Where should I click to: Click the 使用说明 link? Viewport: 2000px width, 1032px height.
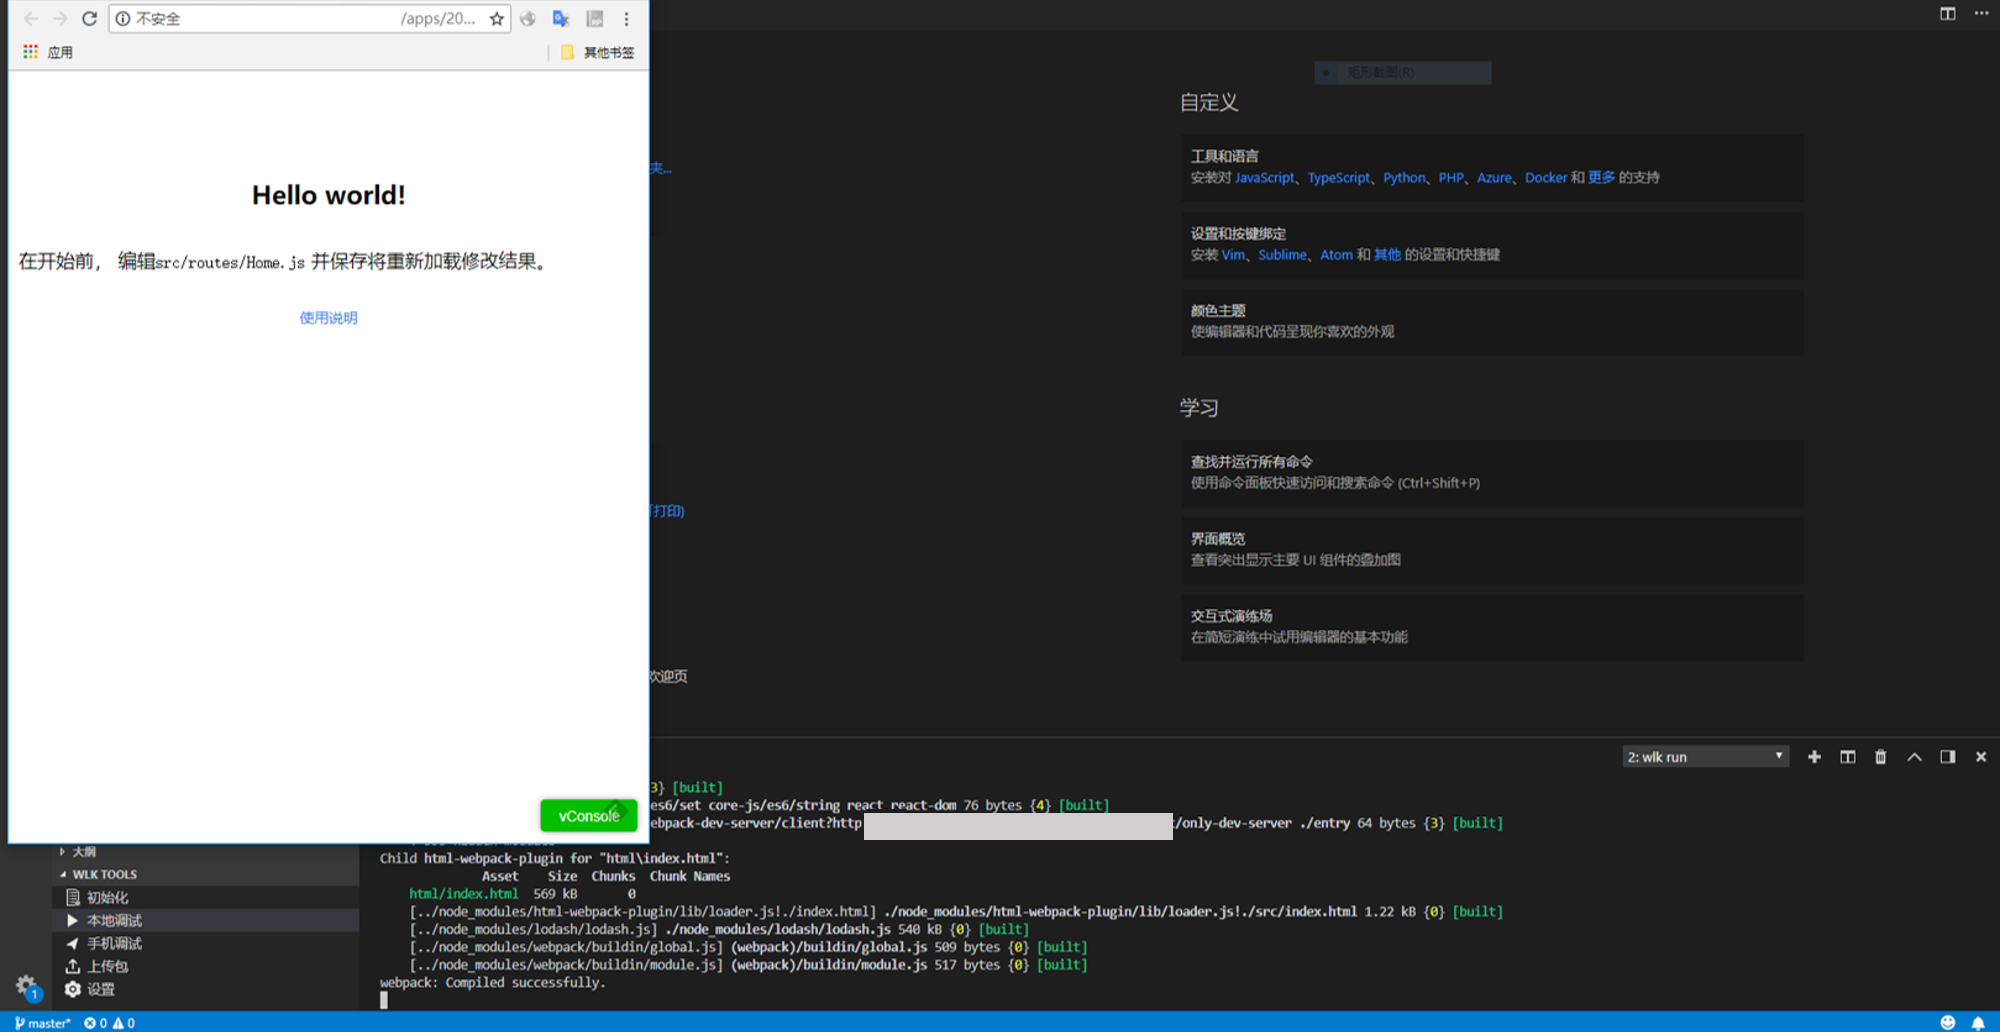(x=328, y=318)
